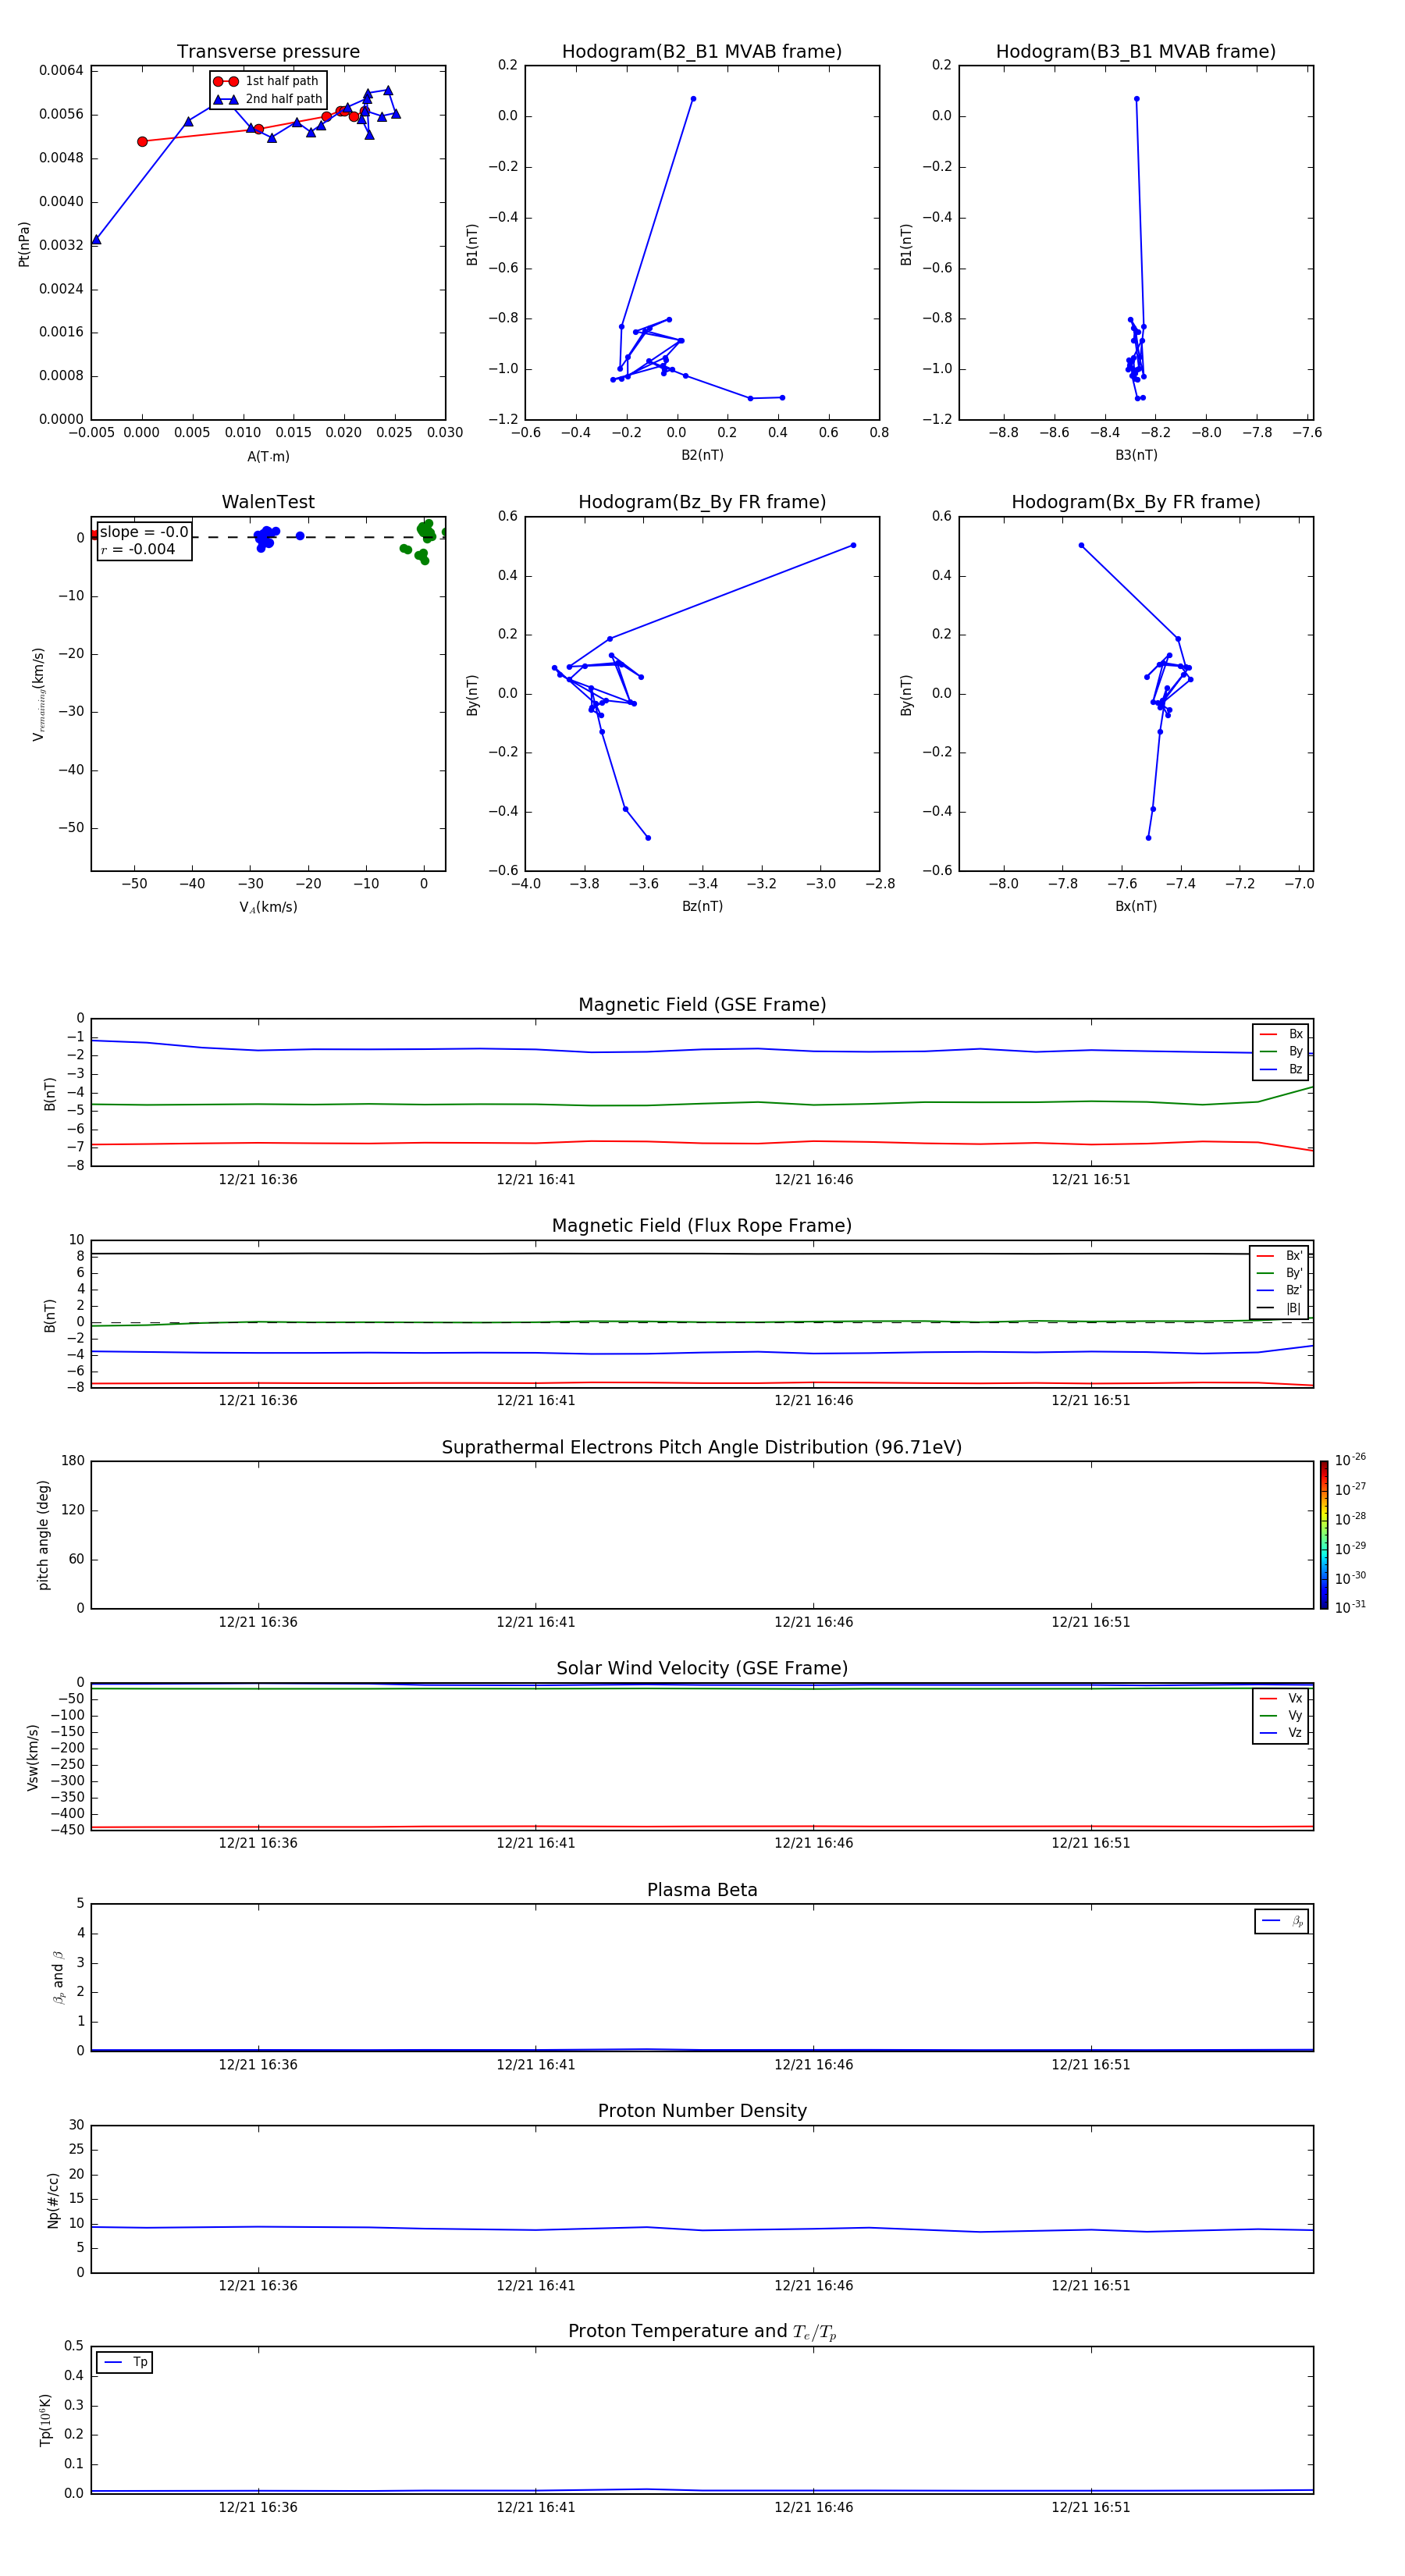Viewport: 1405px width, 2576px height.
Task: Click '12/21 16:36' tick under GSE magnetic field plot
Action: coord(258,1180)
